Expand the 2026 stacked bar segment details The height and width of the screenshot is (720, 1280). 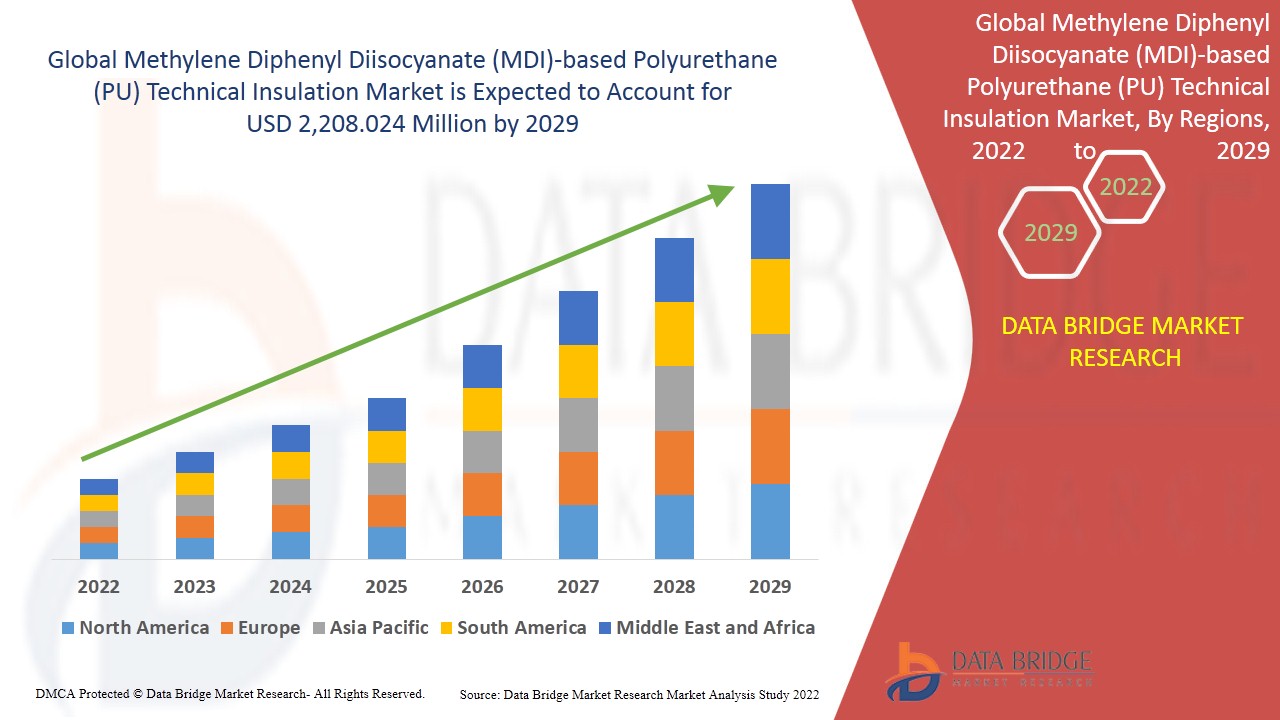click(x=482, y=450)
